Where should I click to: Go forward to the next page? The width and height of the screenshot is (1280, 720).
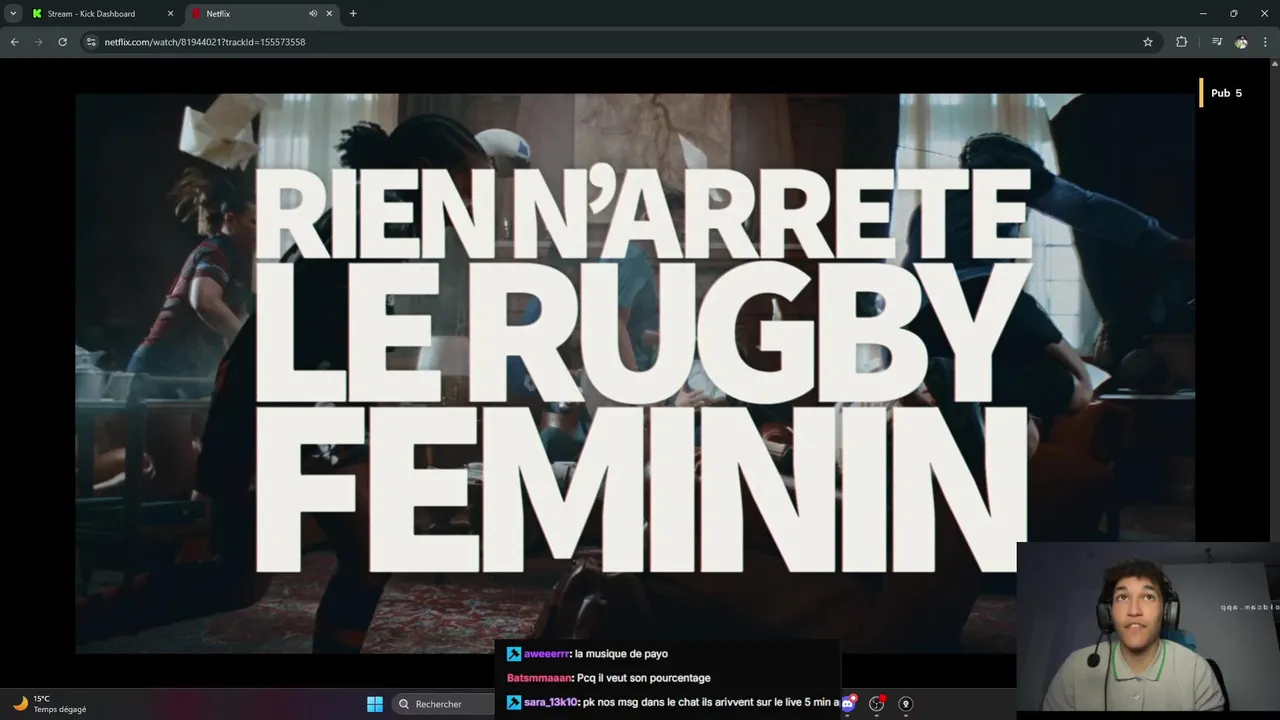pyautogui.click(x=39, y=42)
